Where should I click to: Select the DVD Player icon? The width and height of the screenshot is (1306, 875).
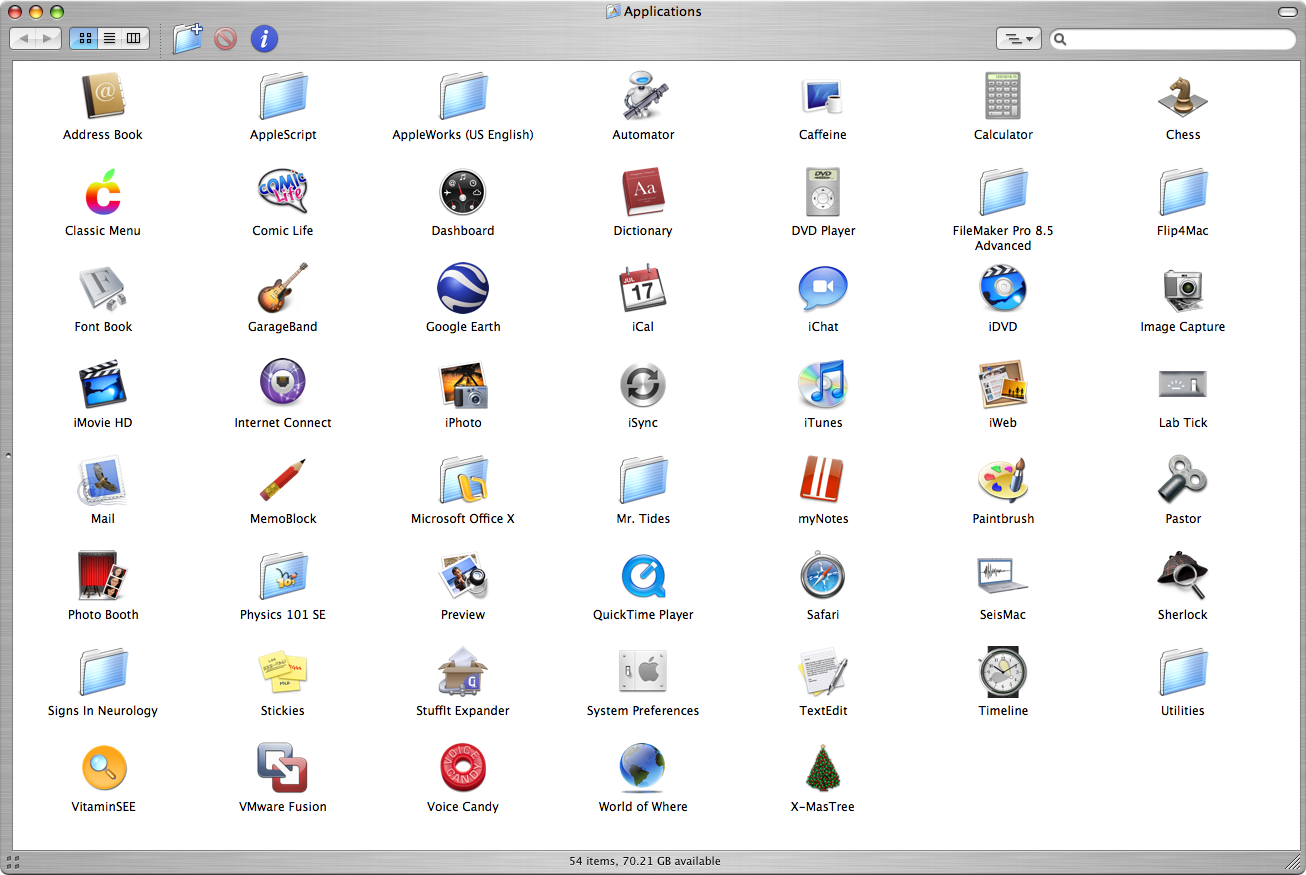click(823, 193)
